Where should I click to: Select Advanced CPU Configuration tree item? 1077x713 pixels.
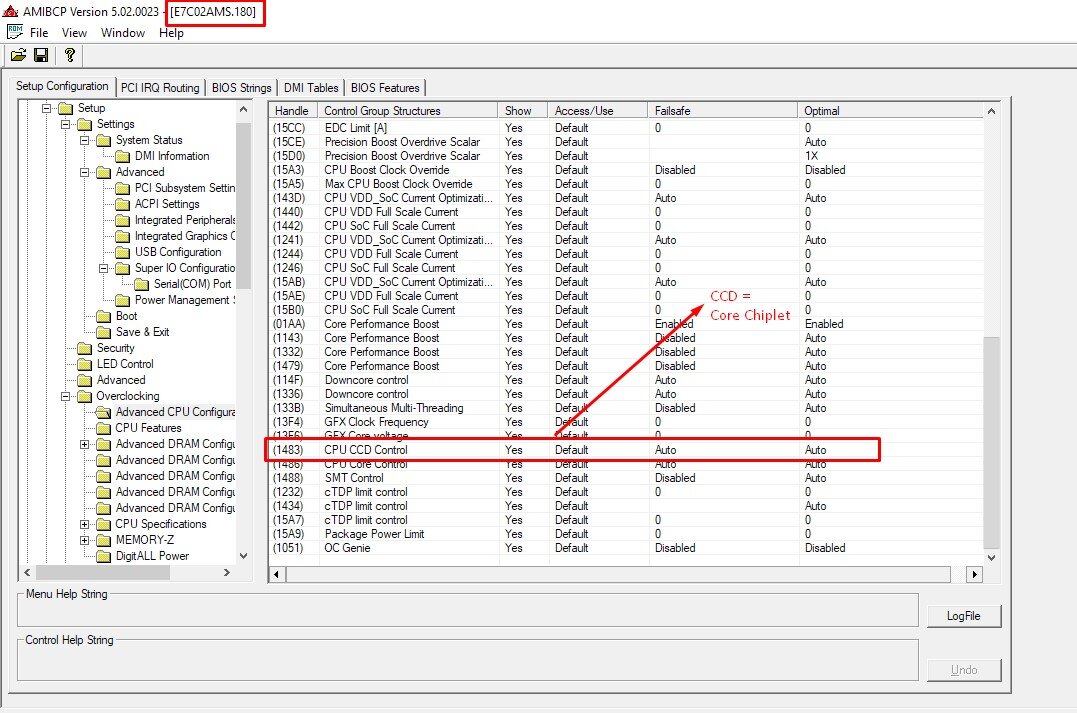click(175, 412)
